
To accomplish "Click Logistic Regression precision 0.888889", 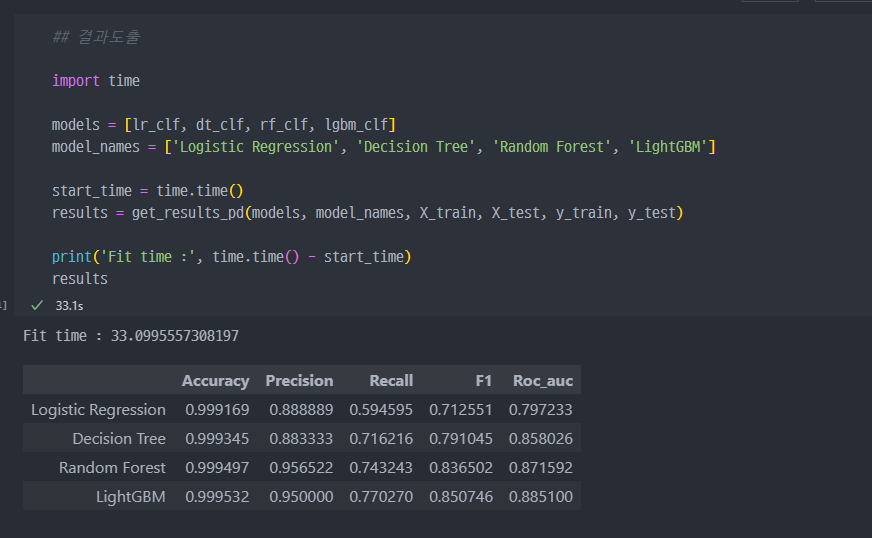I will click(301, 410).
